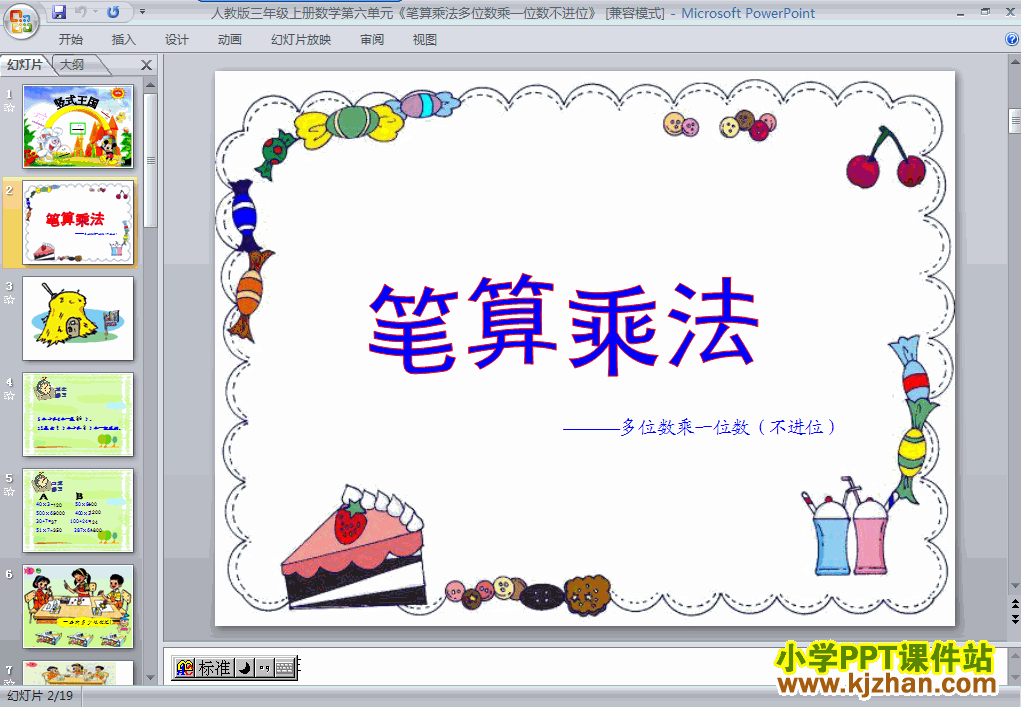1021x707 pixels.
Task: Go to previous slide with double-up arrow
Action: 1014,605
